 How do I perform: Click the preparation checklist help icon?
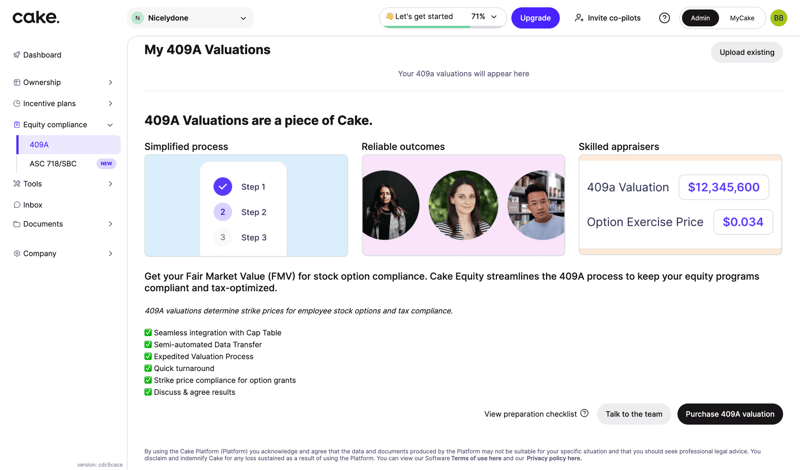click(584, 413)
